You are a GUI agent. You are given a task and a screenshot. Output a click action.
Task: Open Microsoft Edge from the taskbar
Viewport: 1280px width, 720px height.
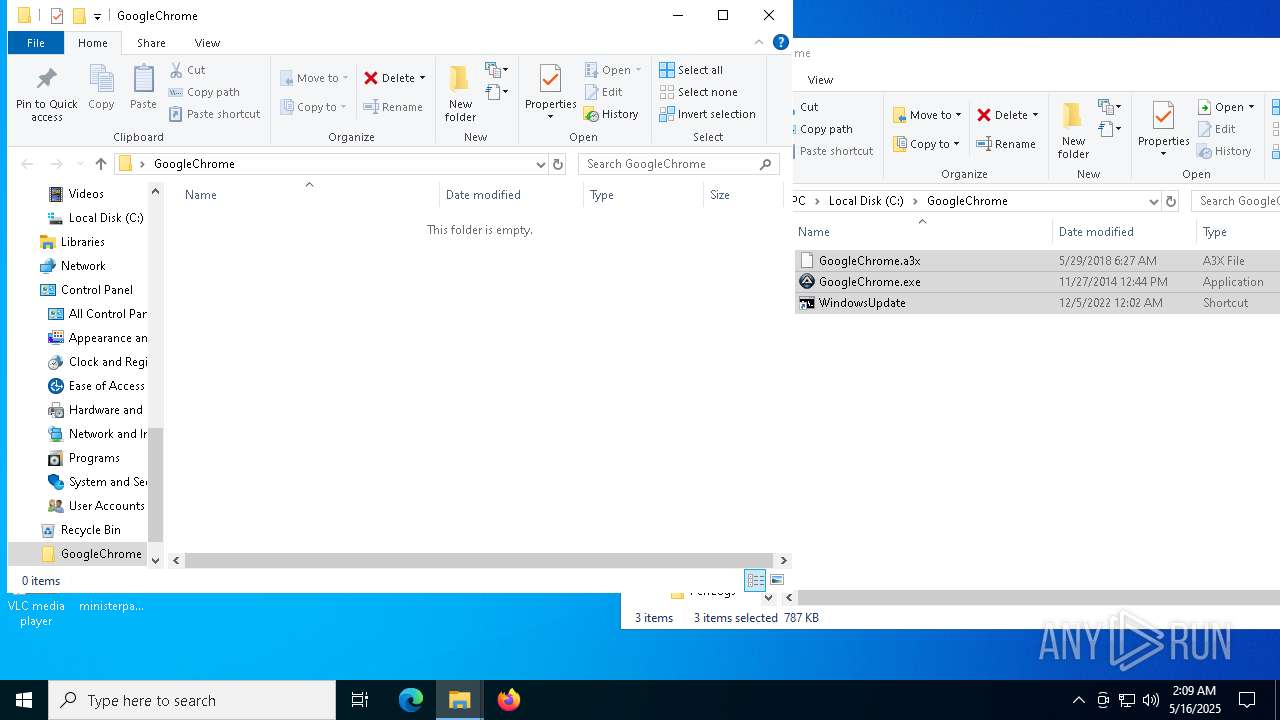(411, 700)
